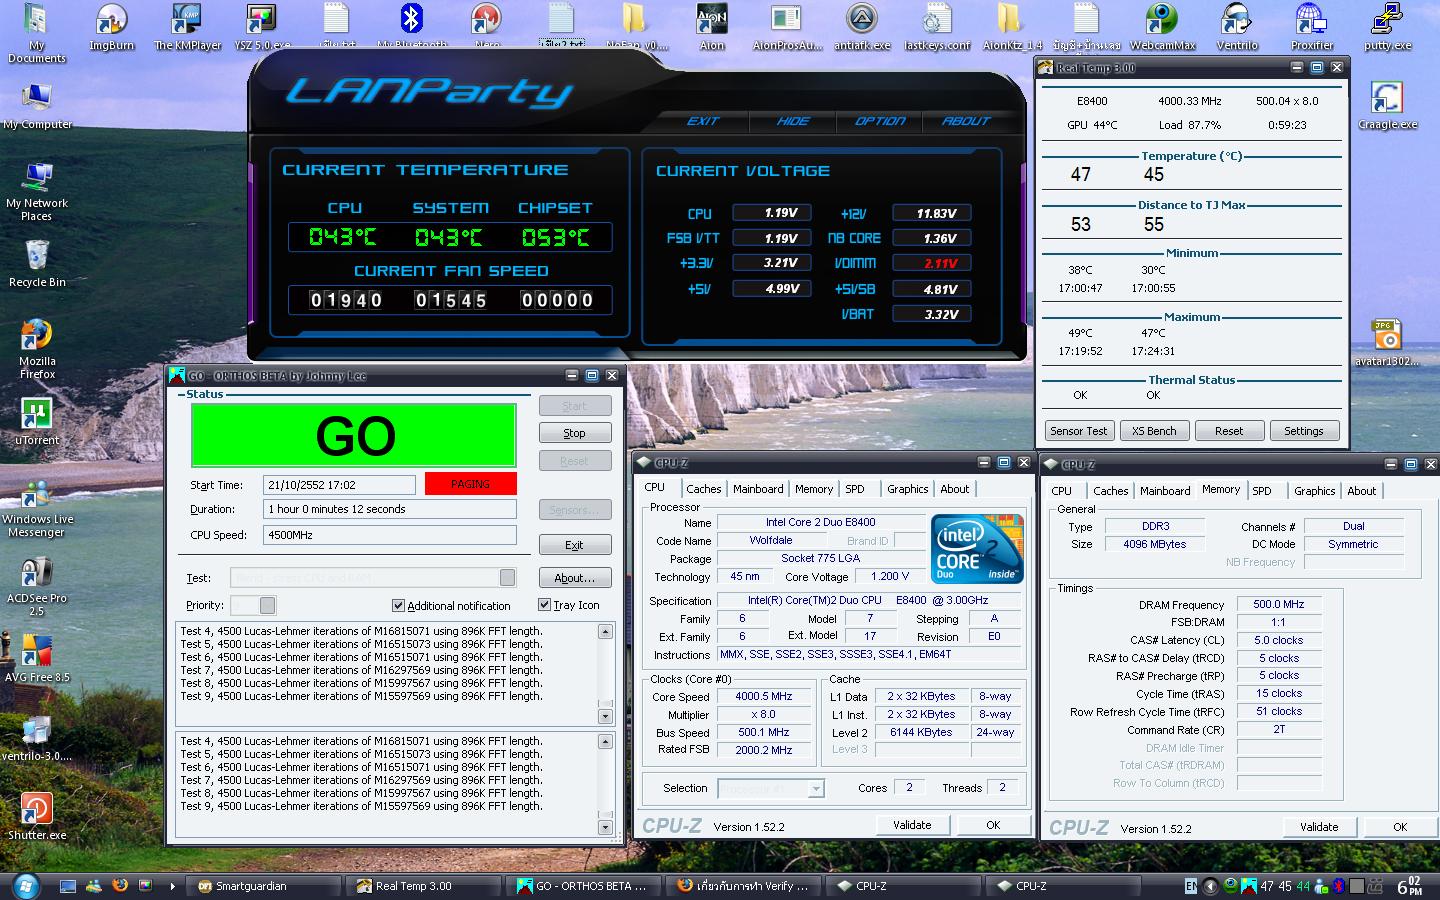Launch WebcamMax from the desktop

tap(1162, 26)
